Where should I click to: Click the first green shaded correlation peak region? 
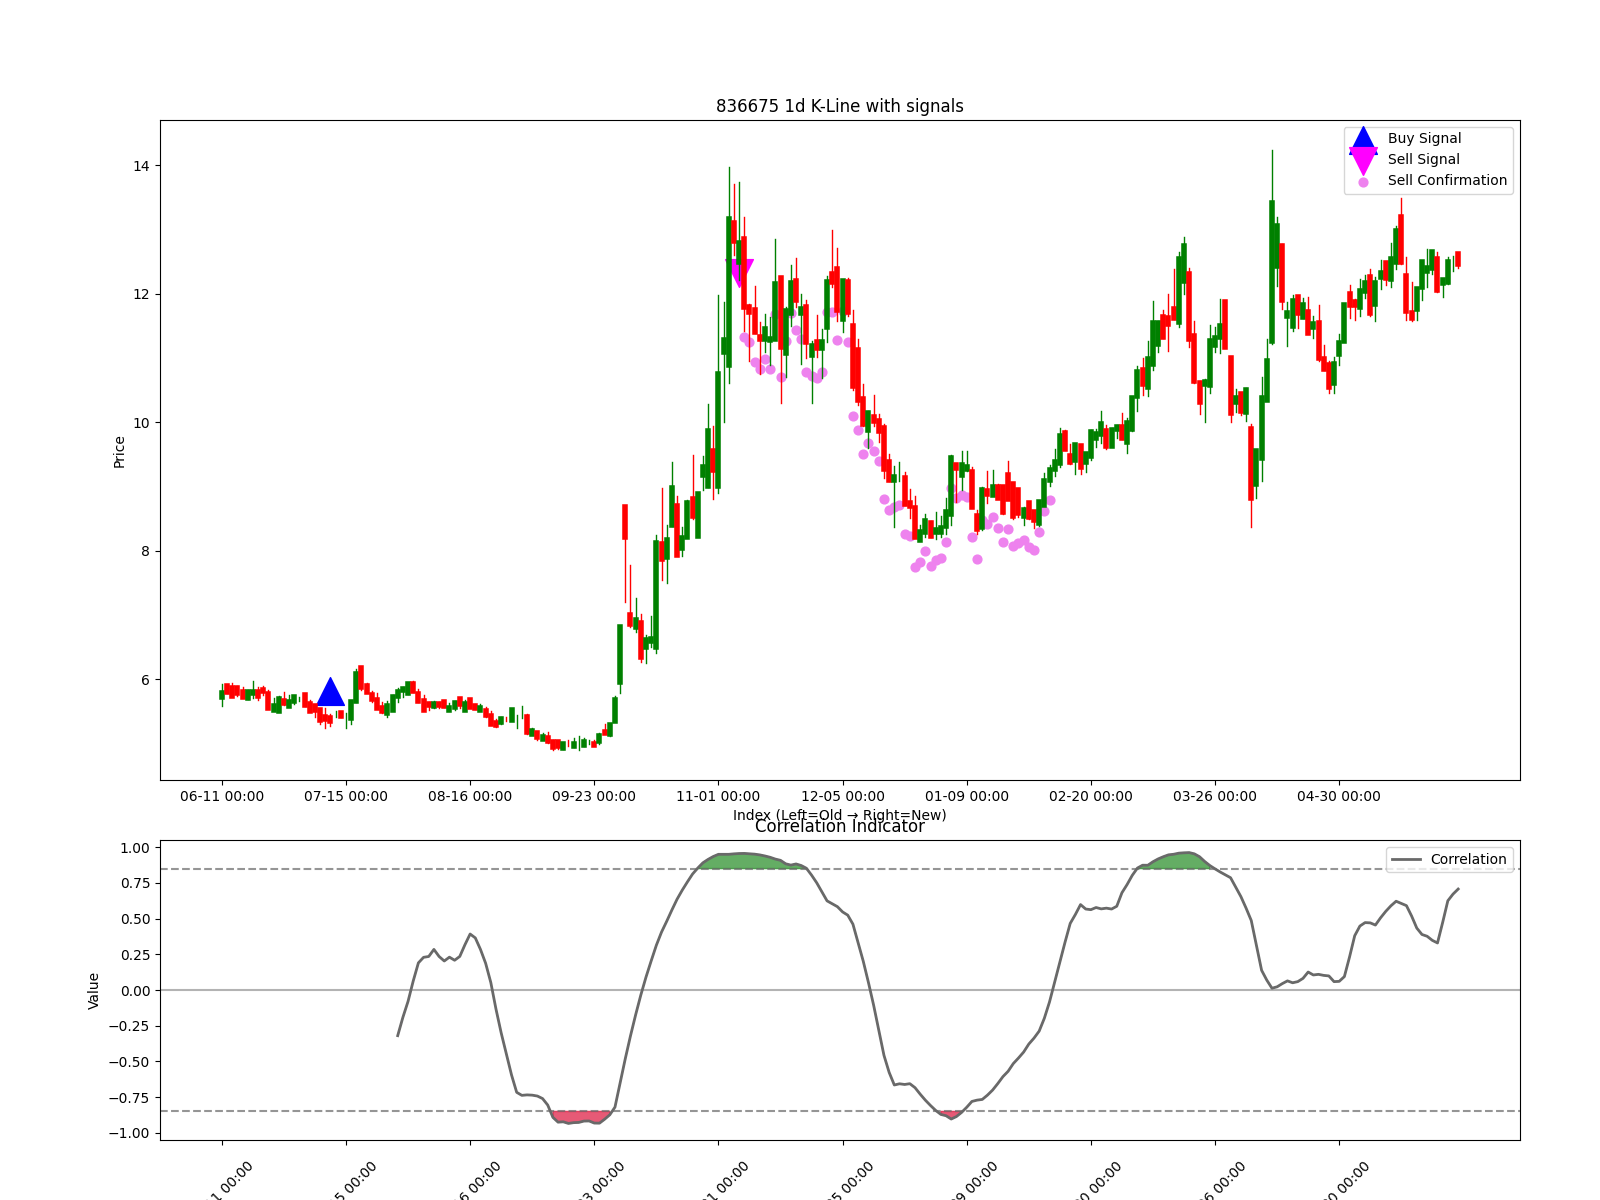(752, 861)
